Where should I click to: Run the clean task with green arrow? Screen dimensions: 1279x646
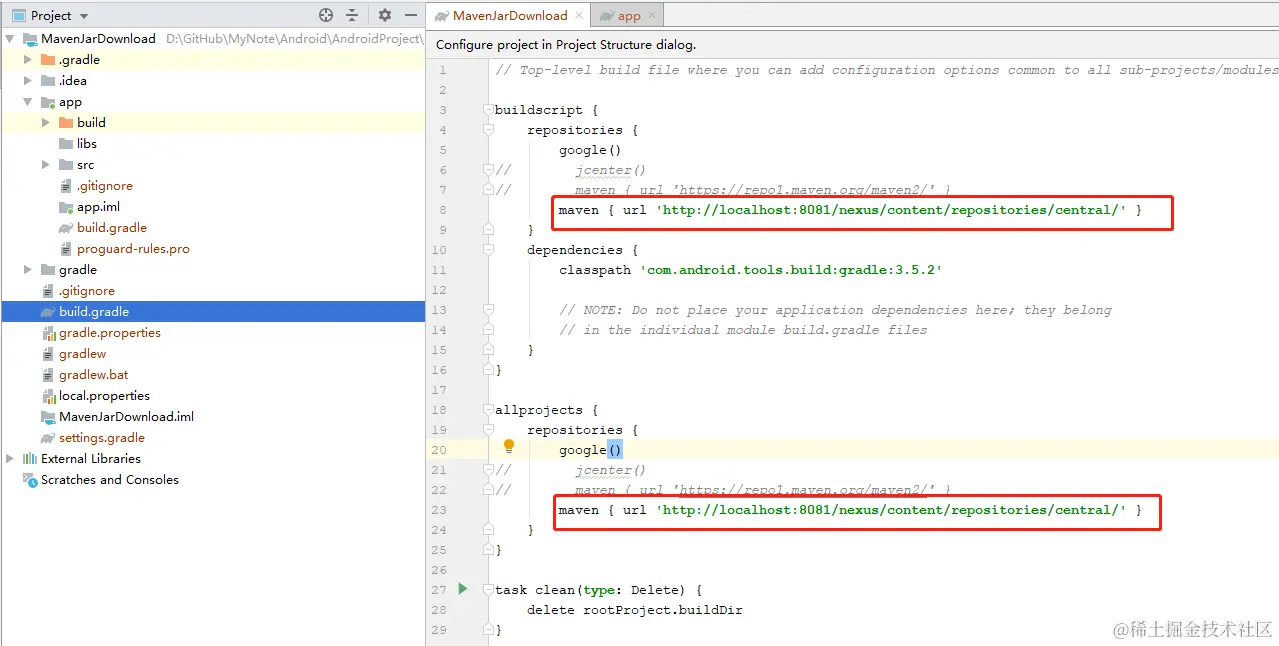pos(462,589)
